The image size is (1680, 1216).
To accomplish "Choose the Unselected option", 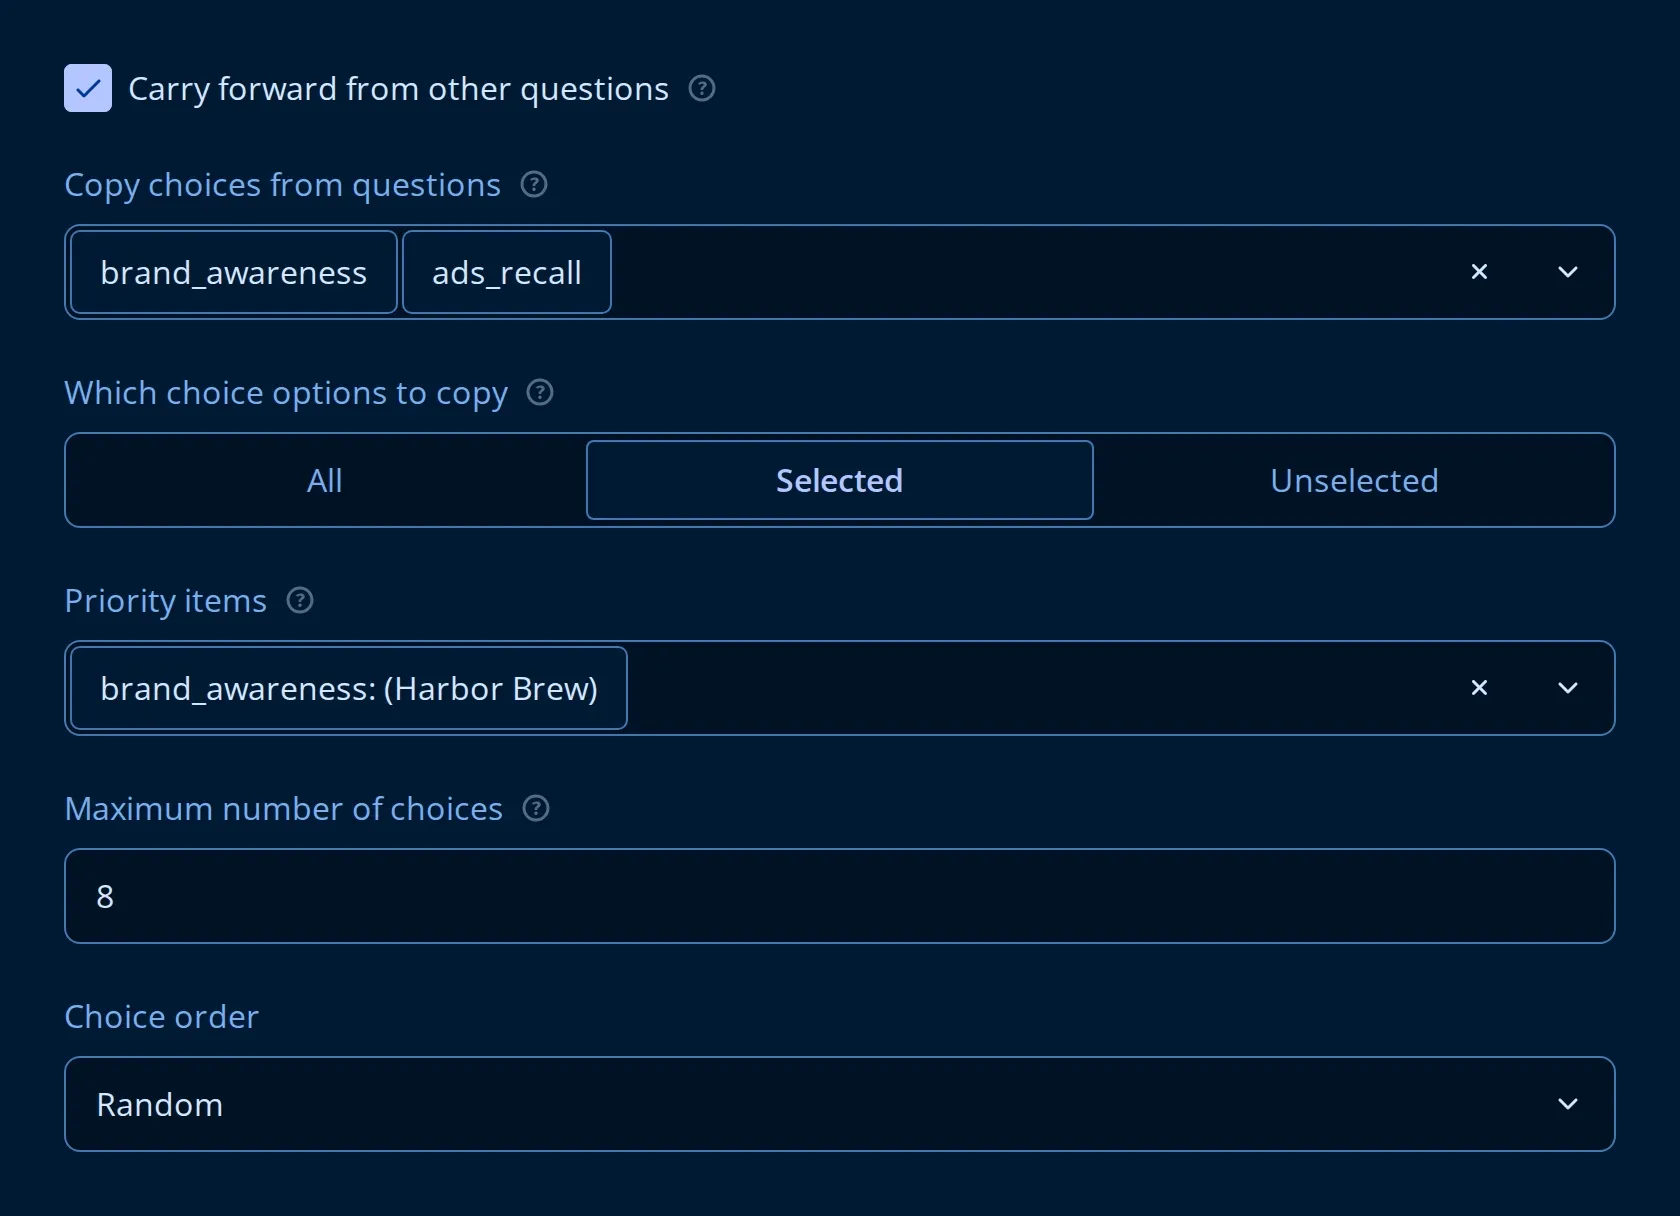I will (x=1354, y=480).
